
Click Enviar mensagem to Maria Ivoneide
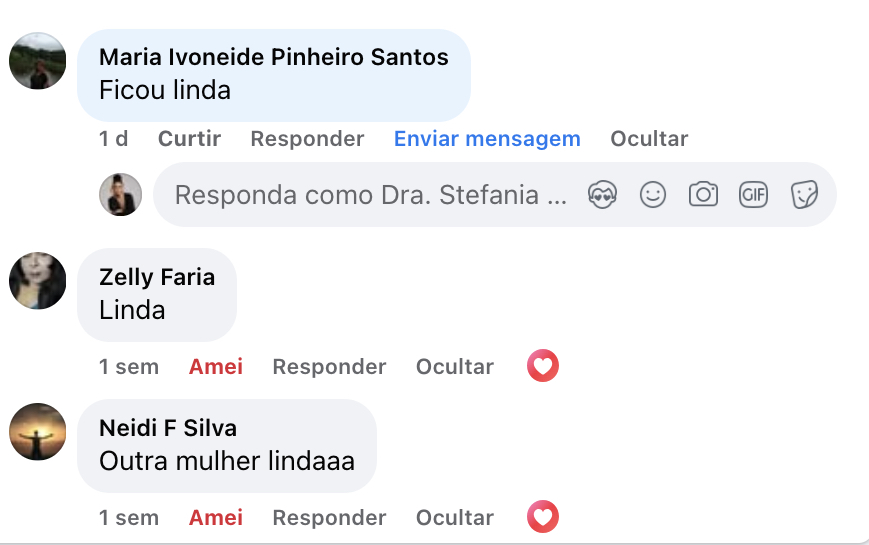[x=487, y=139]
